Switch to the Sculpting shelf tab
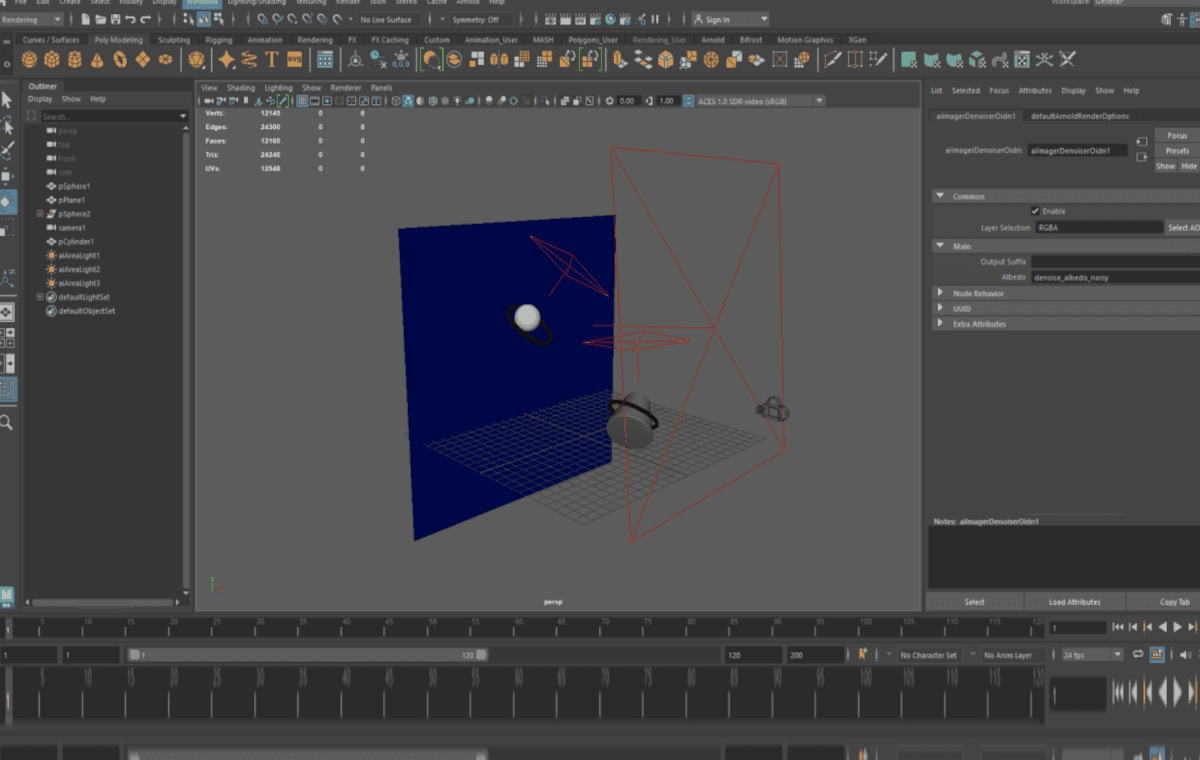This screenshot has width=1200, height=760. pos(173,40)
